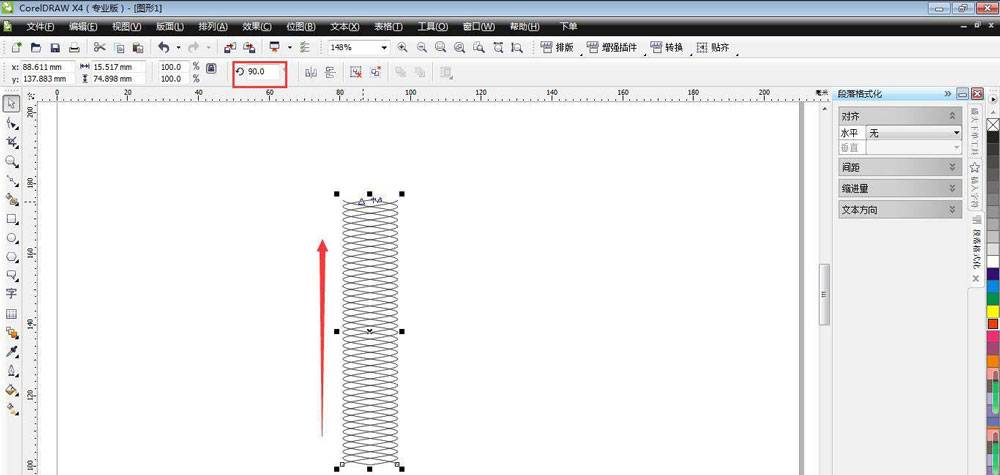Click the mirror horizontally button
Screen dimensions: 1000x475
pyautogui.click(x=310, y=72)
